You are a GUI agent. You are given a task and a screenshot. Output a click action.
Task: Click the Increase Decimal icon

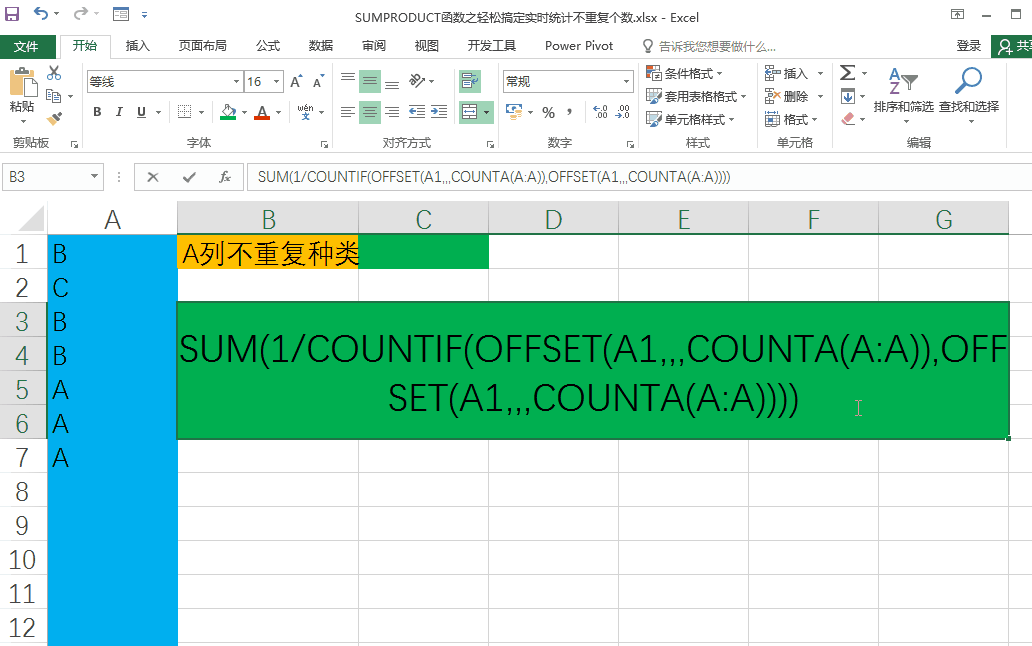tap(600, 112)
